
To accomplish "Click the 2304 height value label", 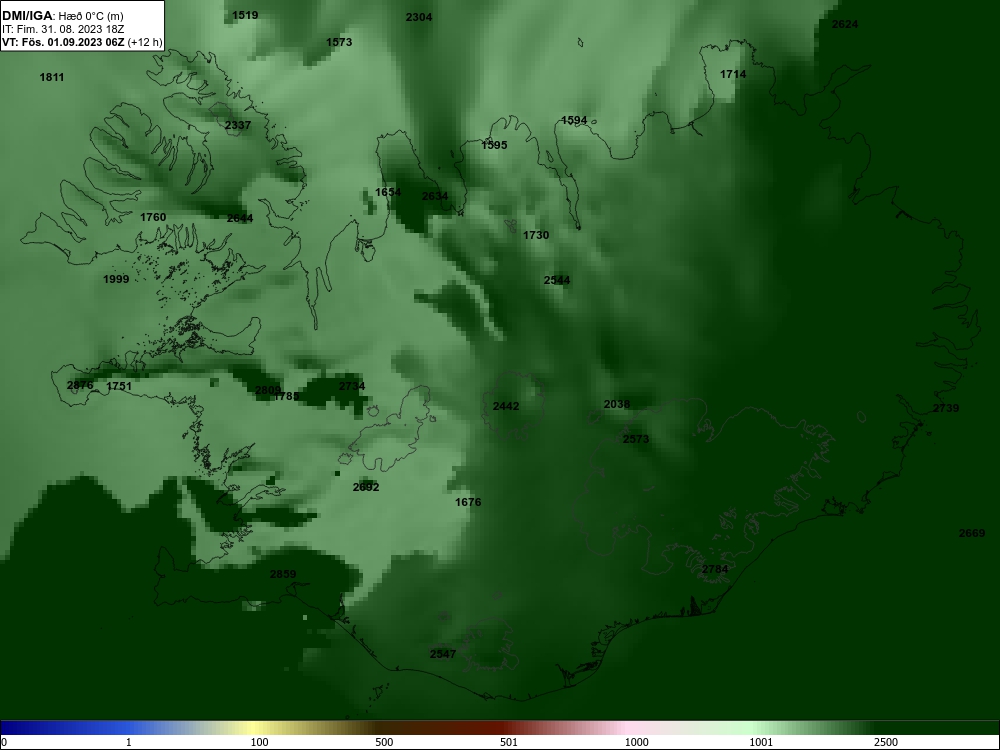I will pos(419,17).
